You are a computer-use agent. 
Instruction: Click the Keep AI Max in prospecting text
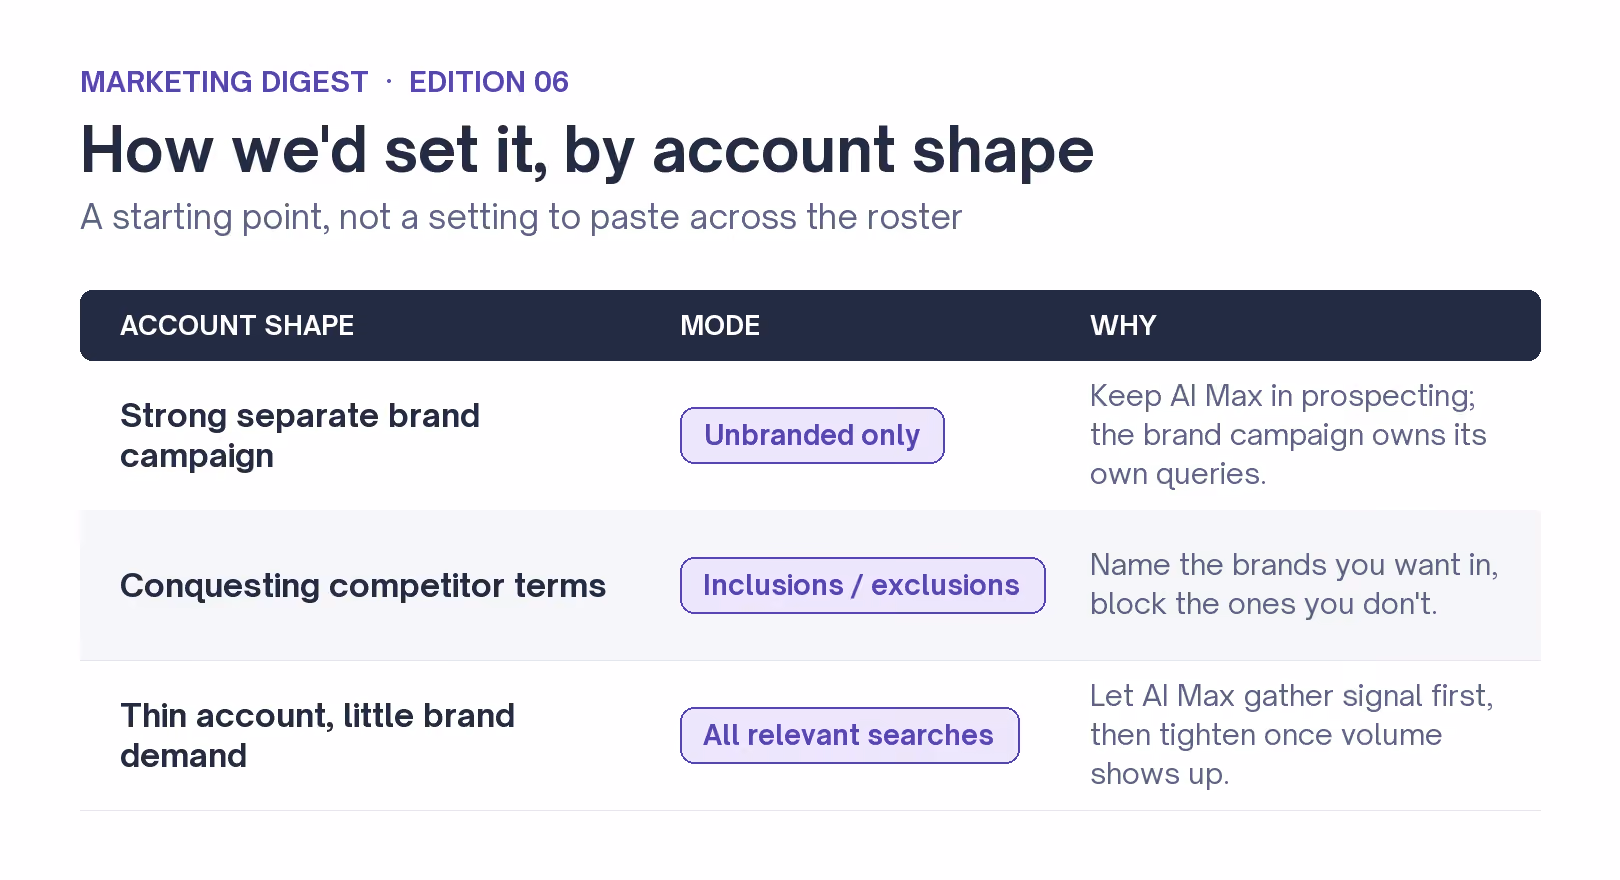tap(1288, 435)
